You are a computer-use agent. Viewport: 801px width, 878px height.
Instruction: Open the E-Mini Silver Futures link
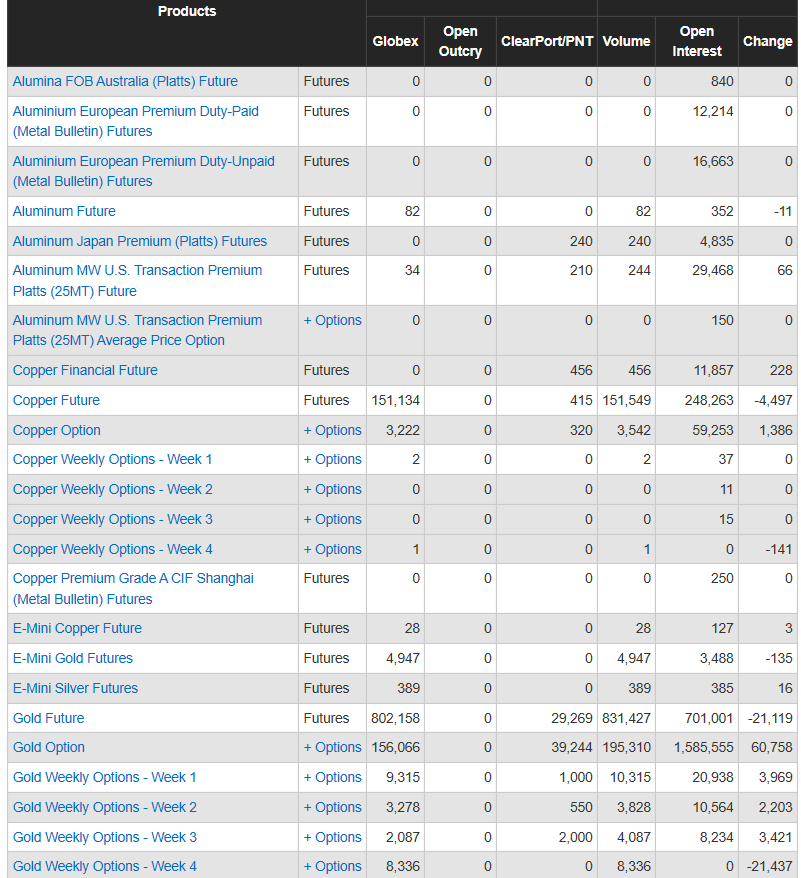75,688
